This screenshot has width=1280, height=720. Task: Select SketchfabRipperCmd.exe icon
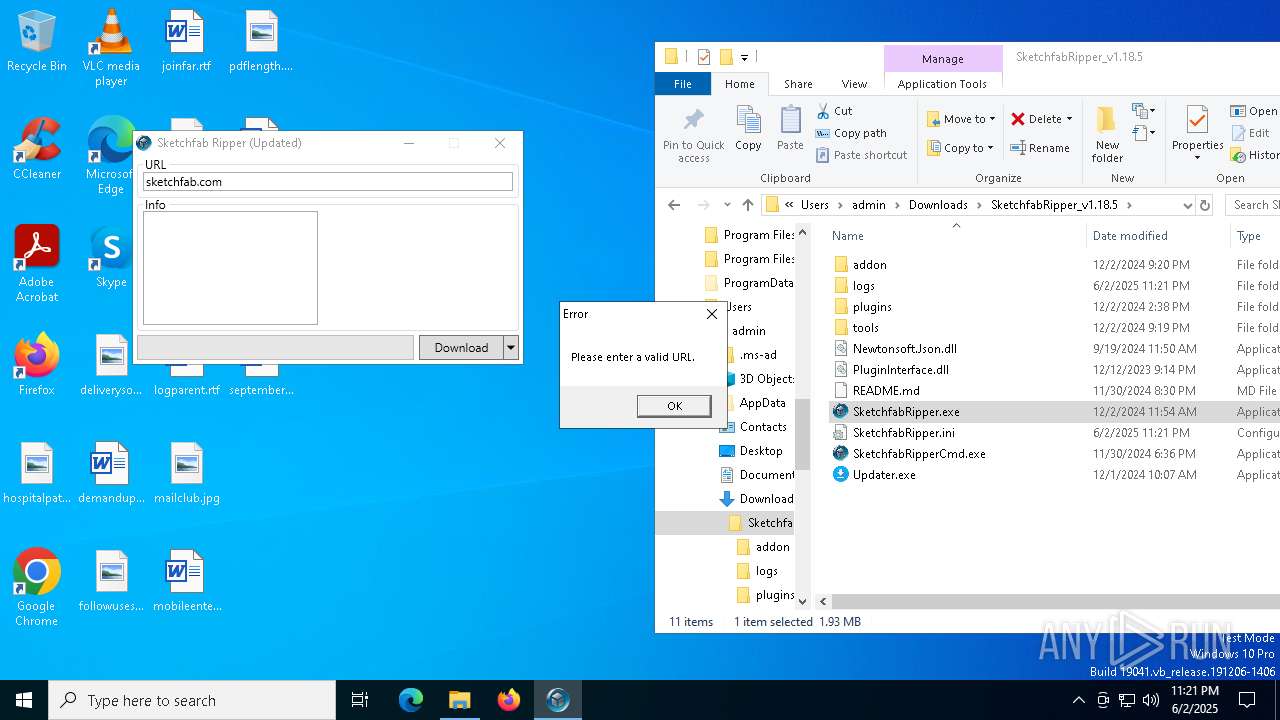point(840,454)
